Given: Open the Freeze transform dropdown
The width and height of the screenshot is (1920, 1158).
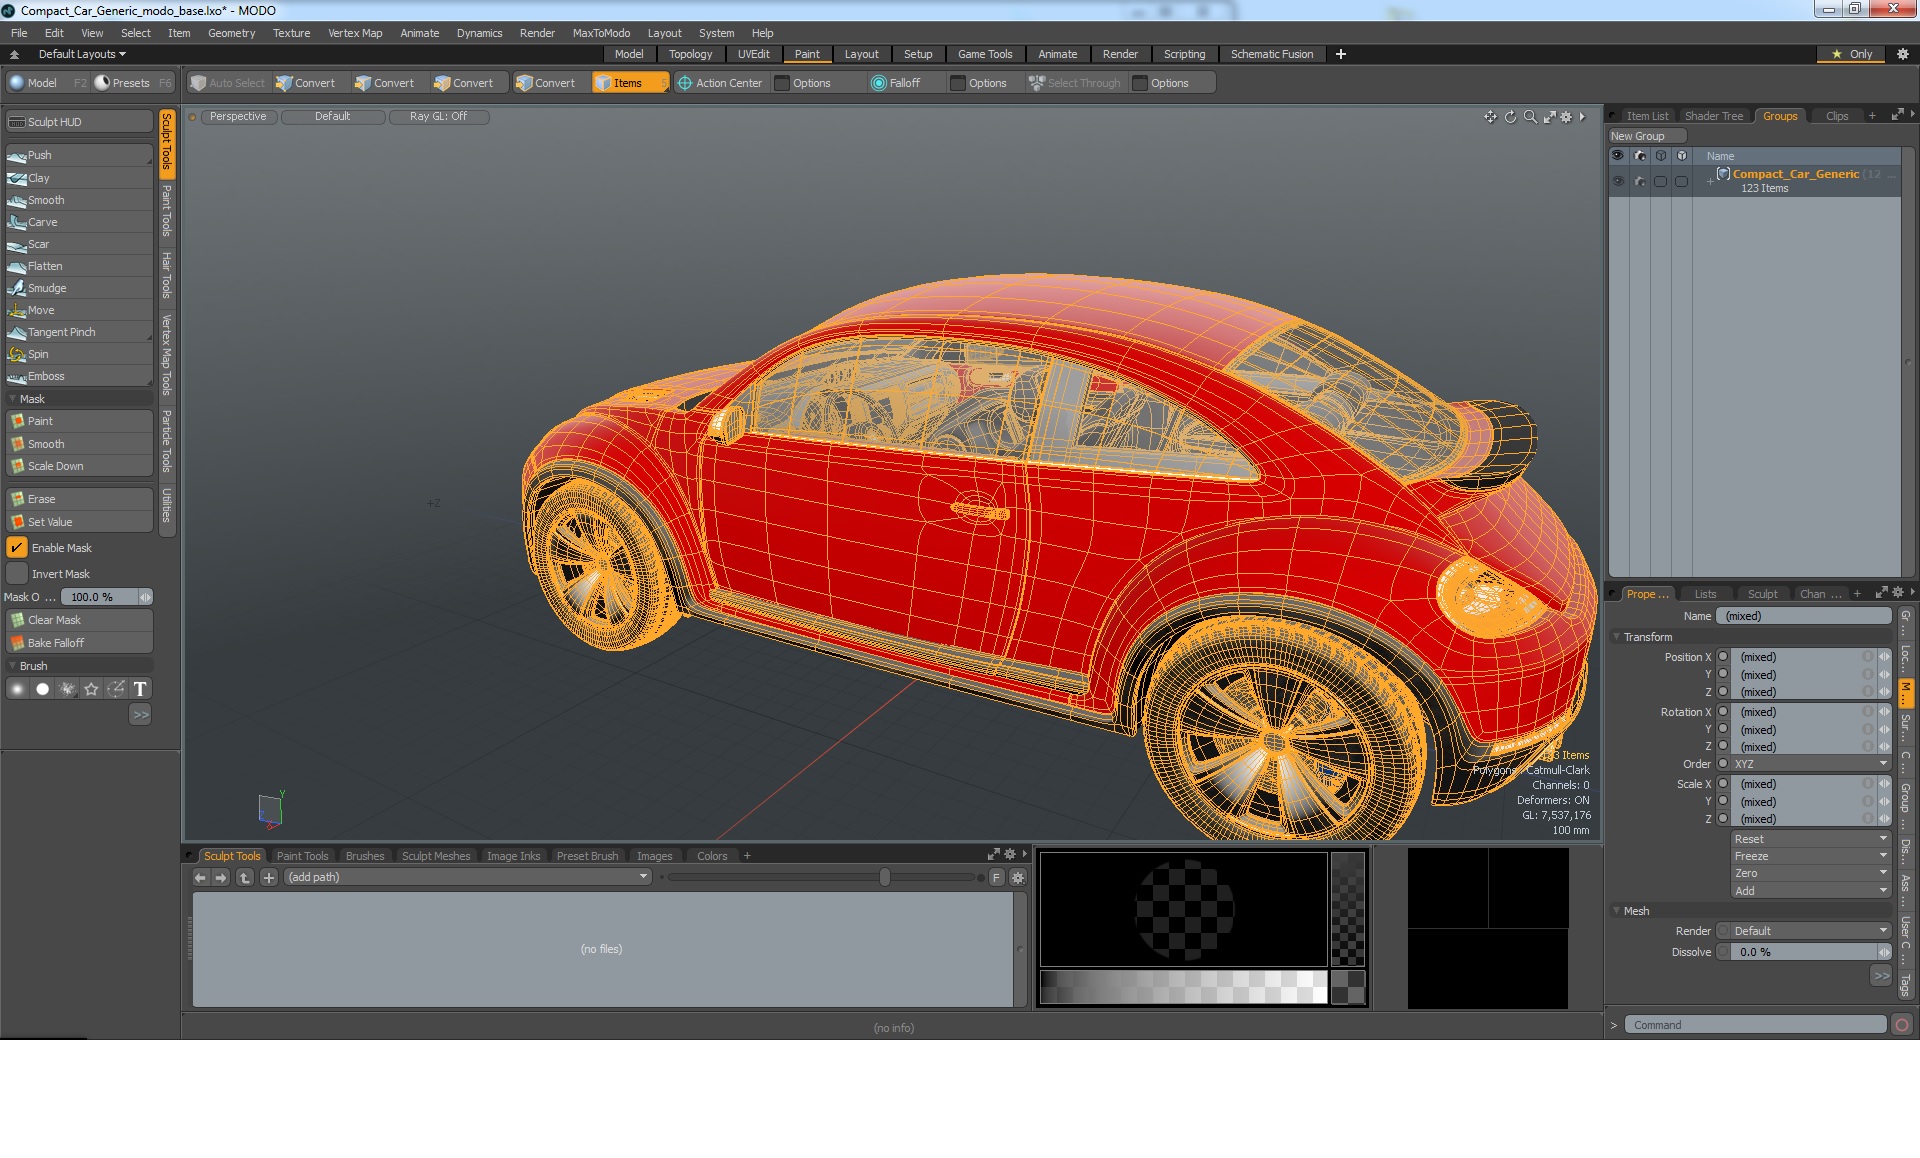Looking at the screenshot, I should click(1810, 856).
